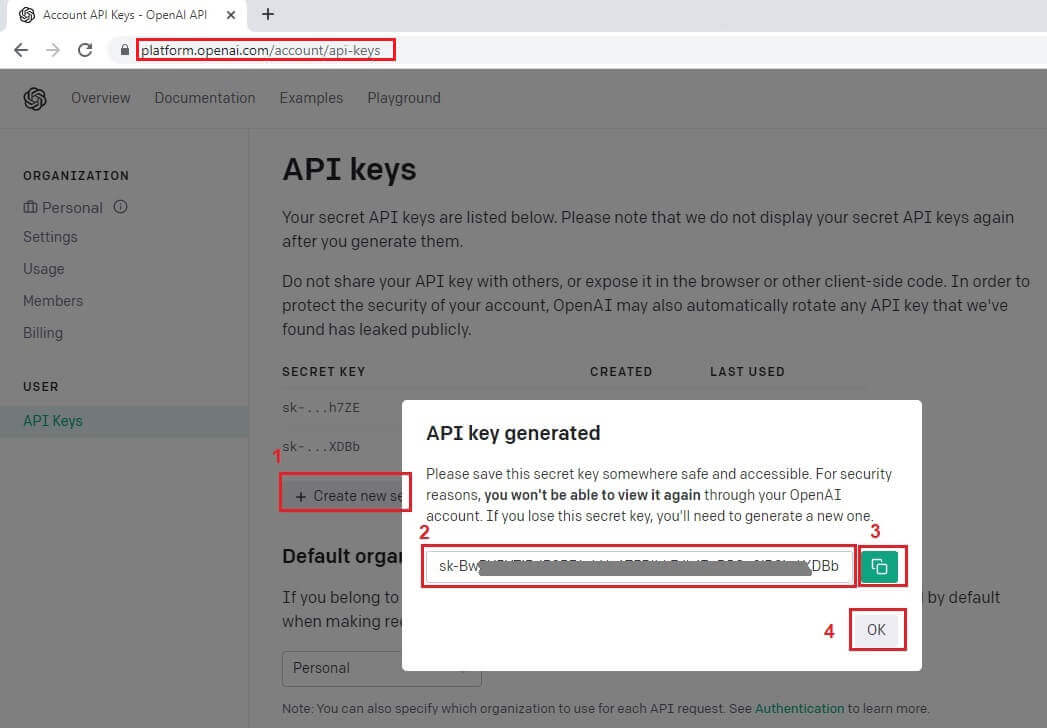Click the CREATED column header
The height and width of the screenshot is (728, 1047).
tap(621, 372)
